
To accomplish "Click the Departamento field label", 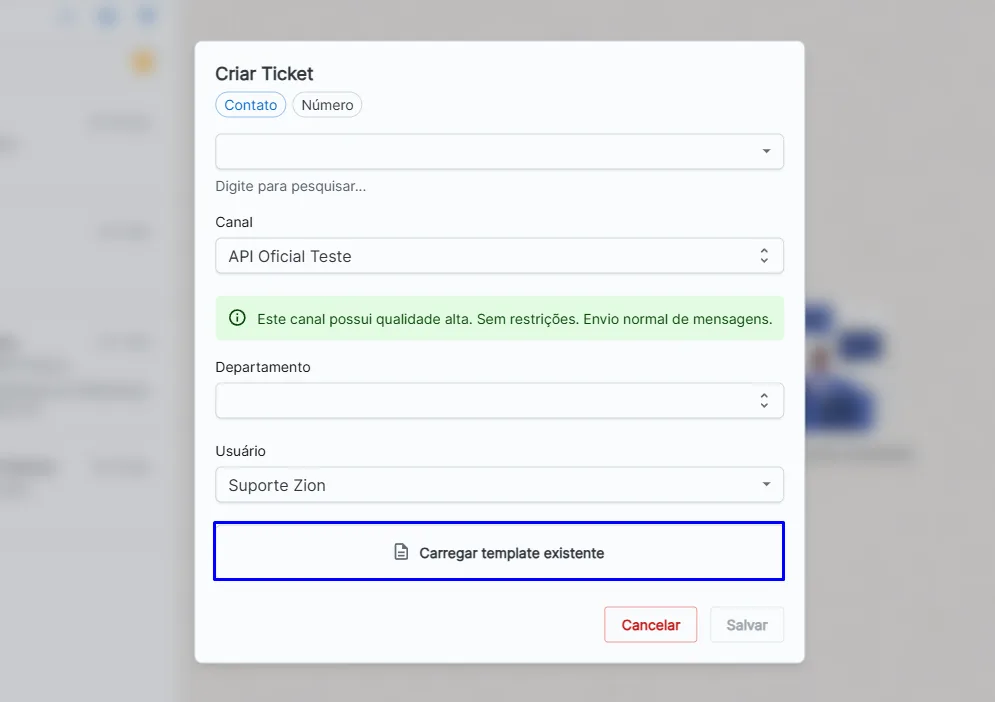I will click(x=263, y=367).
